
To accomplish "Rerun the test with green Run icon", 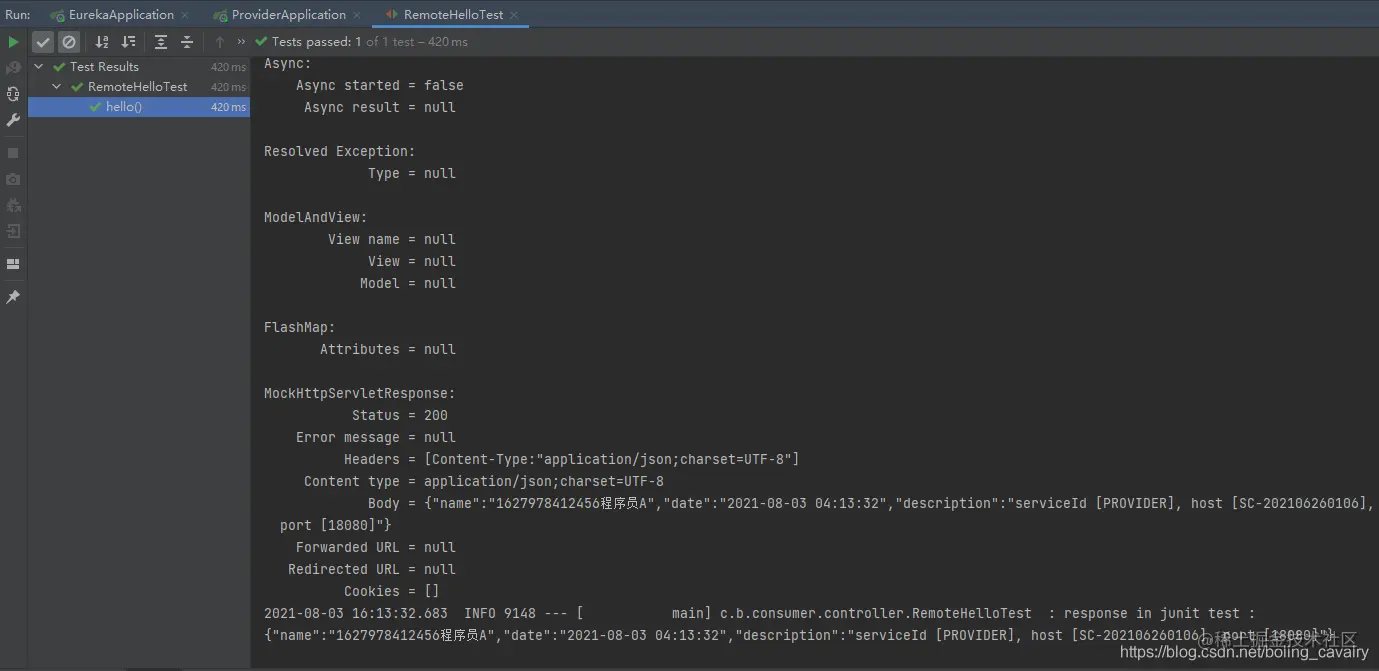I will [13, 42].
